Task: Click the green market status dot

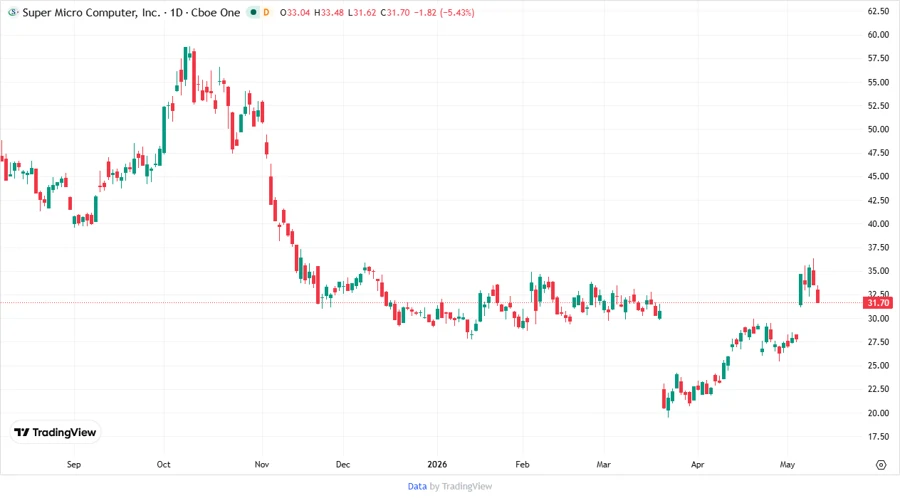Action: pyautogui.click(x=253, y=12)
